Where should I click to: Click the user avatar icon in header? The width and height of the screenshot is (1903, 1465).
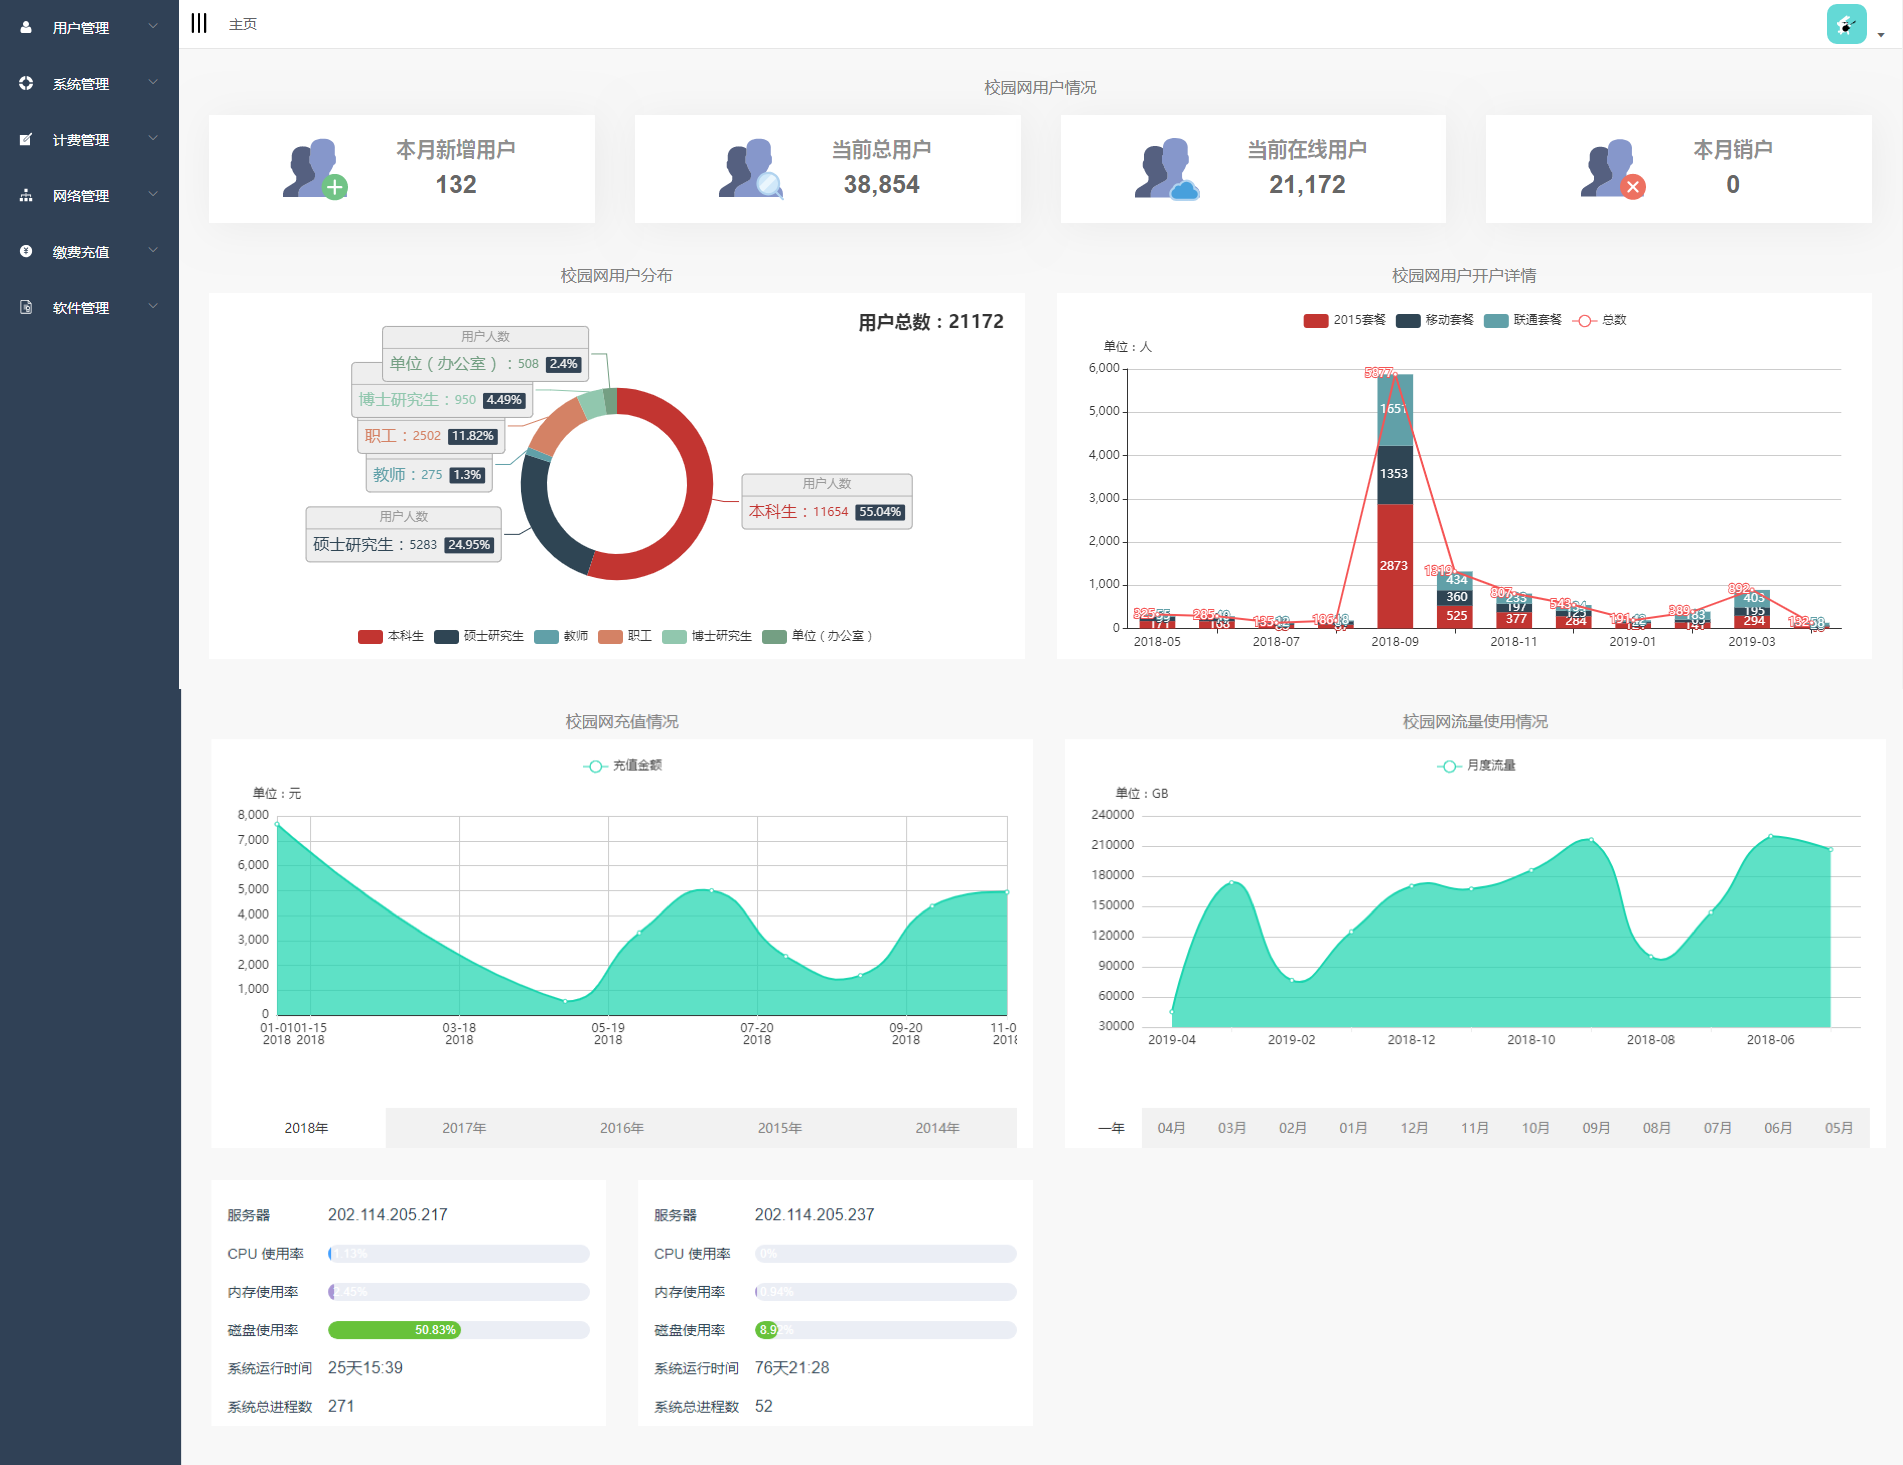[1845, 25]
